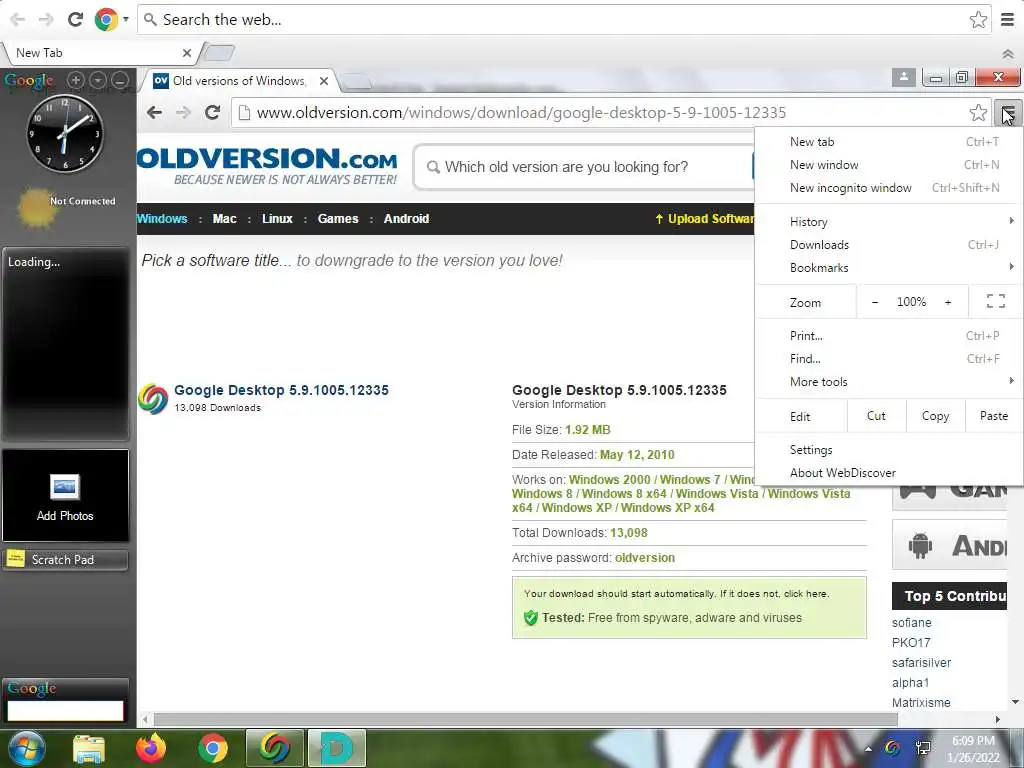Select Find... from the menu
Screen dimensions: 1024x768
click(x=889, y=358)
